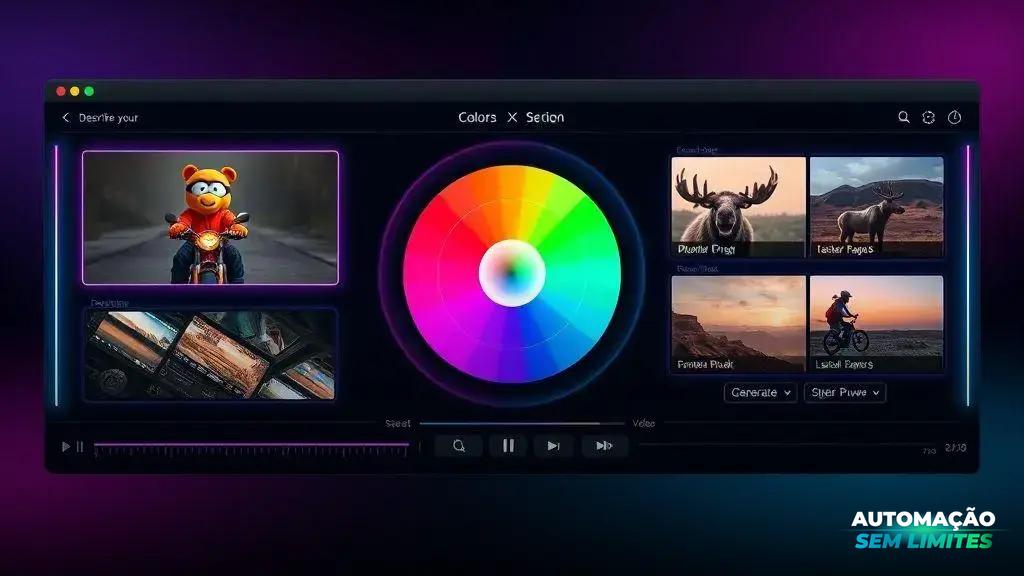Viewport: 1024px width, 576px height.
Task: Click the yellow minimize window button
Action: 74,91
